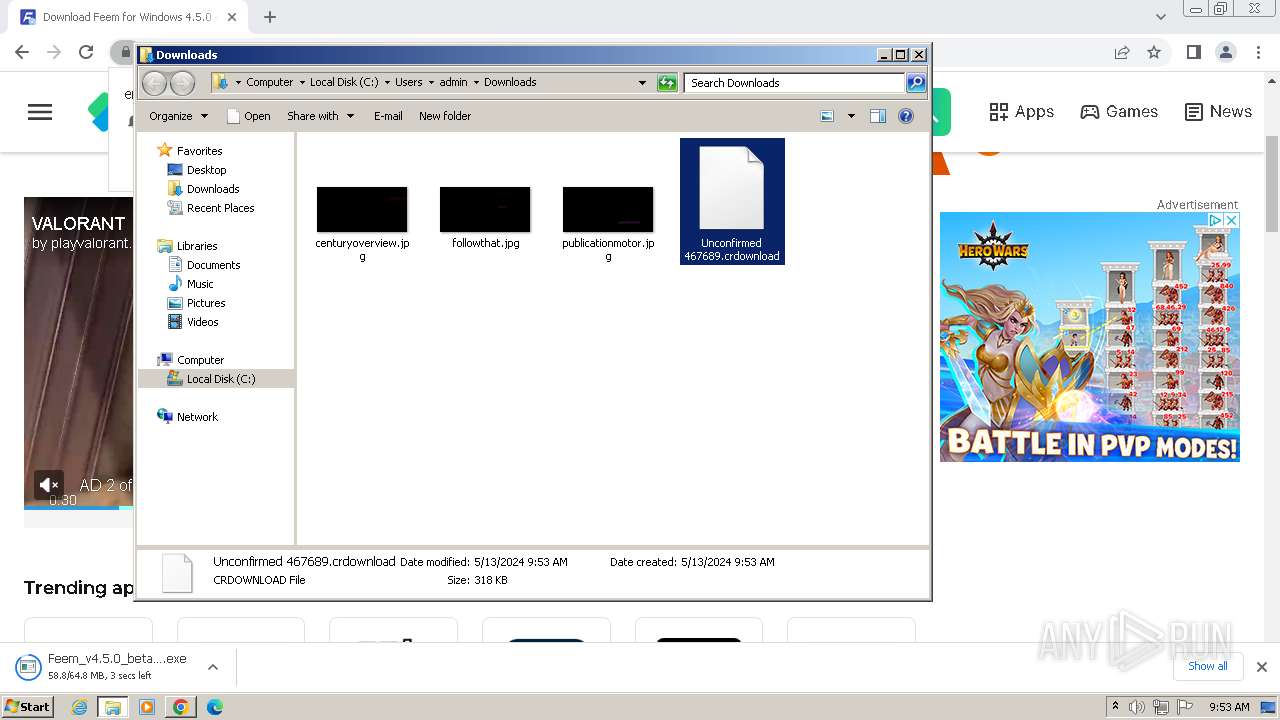Open Chrome three-dot menu
Screen dimensions: 1280x720
[1258, 52]
